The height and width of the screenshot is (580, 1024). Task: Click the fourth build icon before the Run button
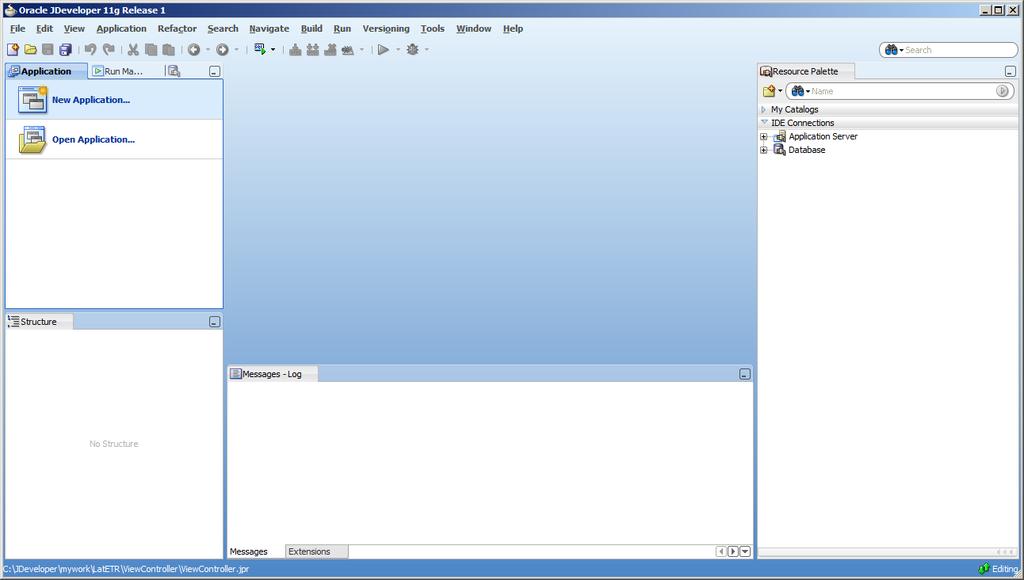pos(348,50)
